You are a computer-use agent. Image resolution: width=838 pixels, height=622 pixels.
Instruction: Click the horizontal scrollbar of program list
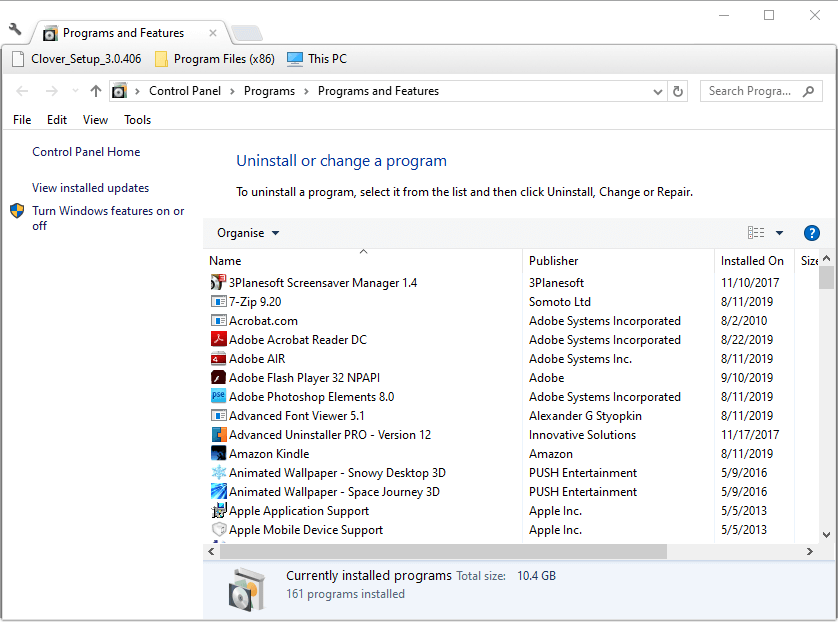pos(443,551)
